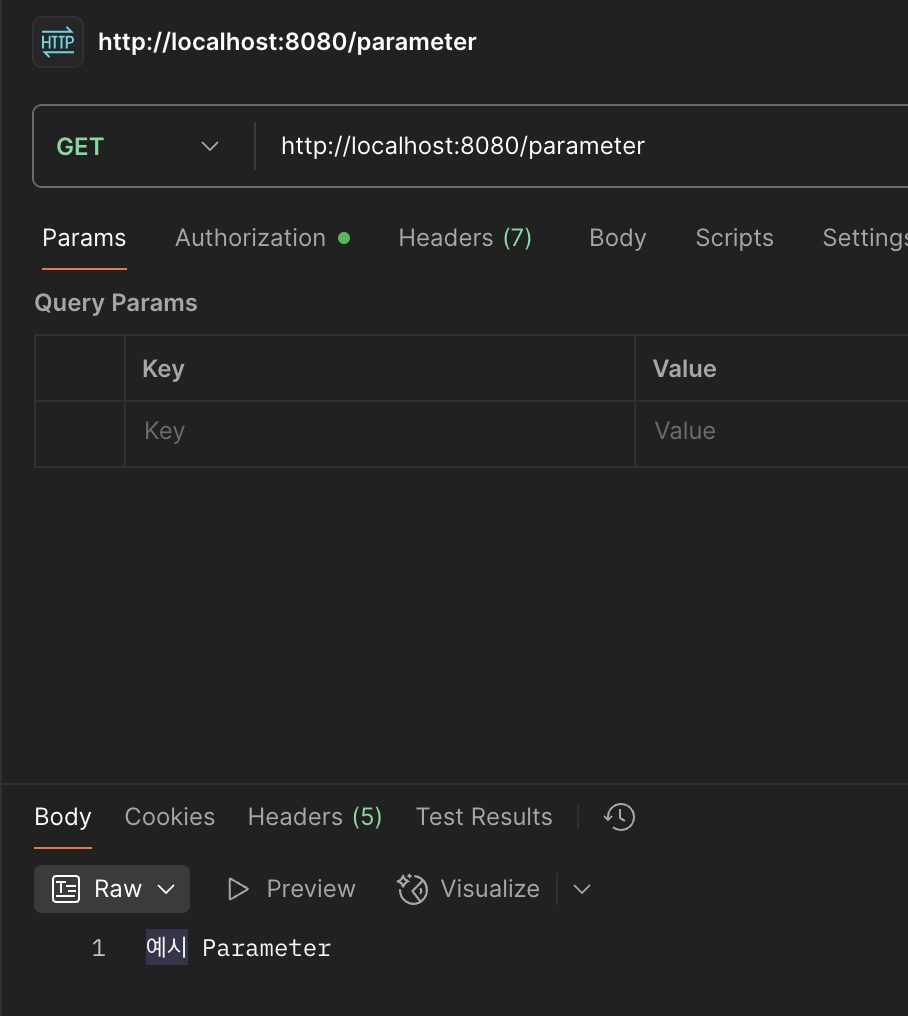The height and width of the screenshot is (1016, 908).
Task: Open the response Headers (5) tab
Action: pyautogui.click(x=315, y=817)
